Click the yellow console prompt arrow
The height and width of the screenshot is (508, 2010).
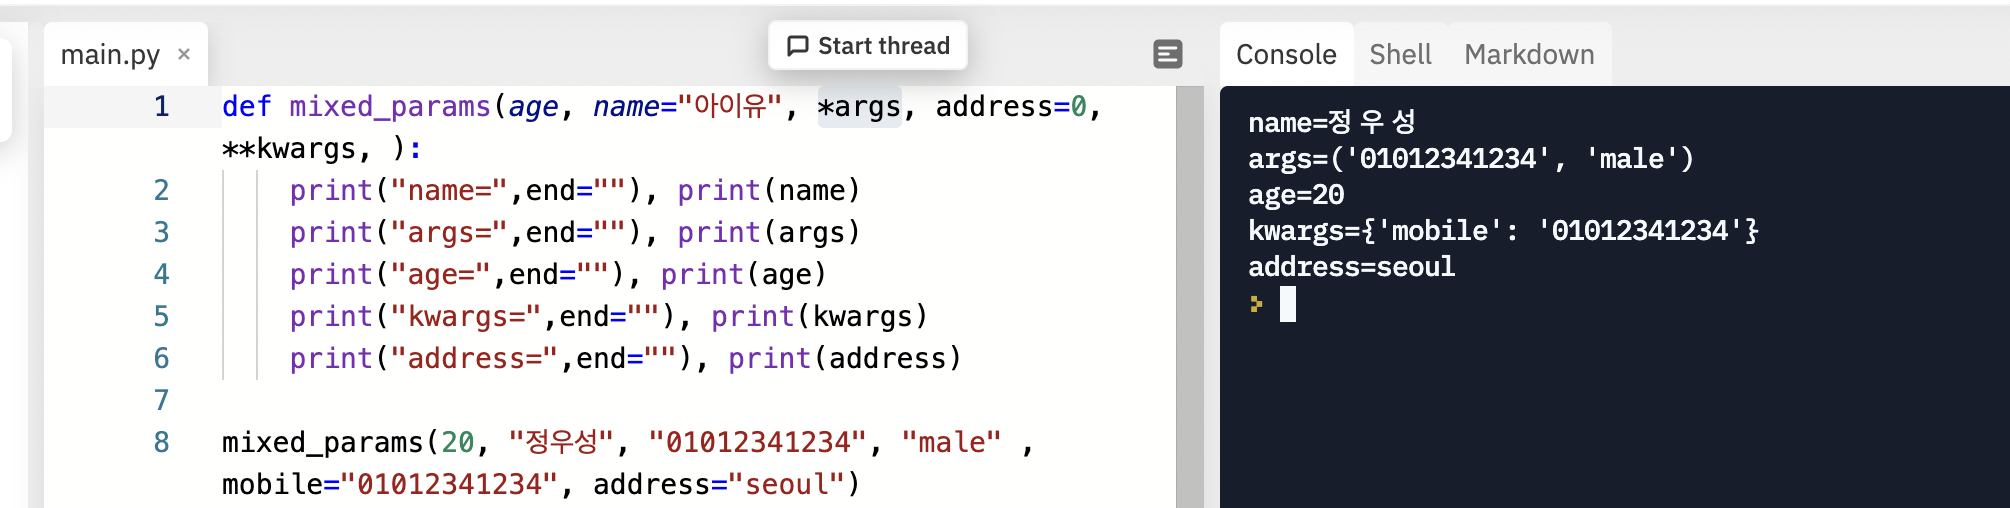1257,304
